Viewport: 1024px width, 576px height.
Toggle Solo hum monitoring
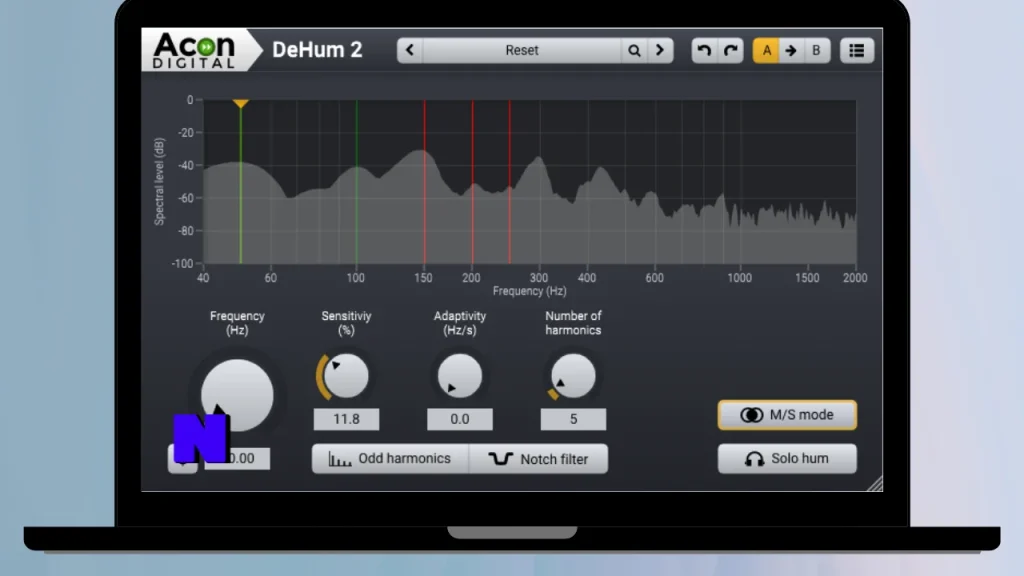click(787, 458)
